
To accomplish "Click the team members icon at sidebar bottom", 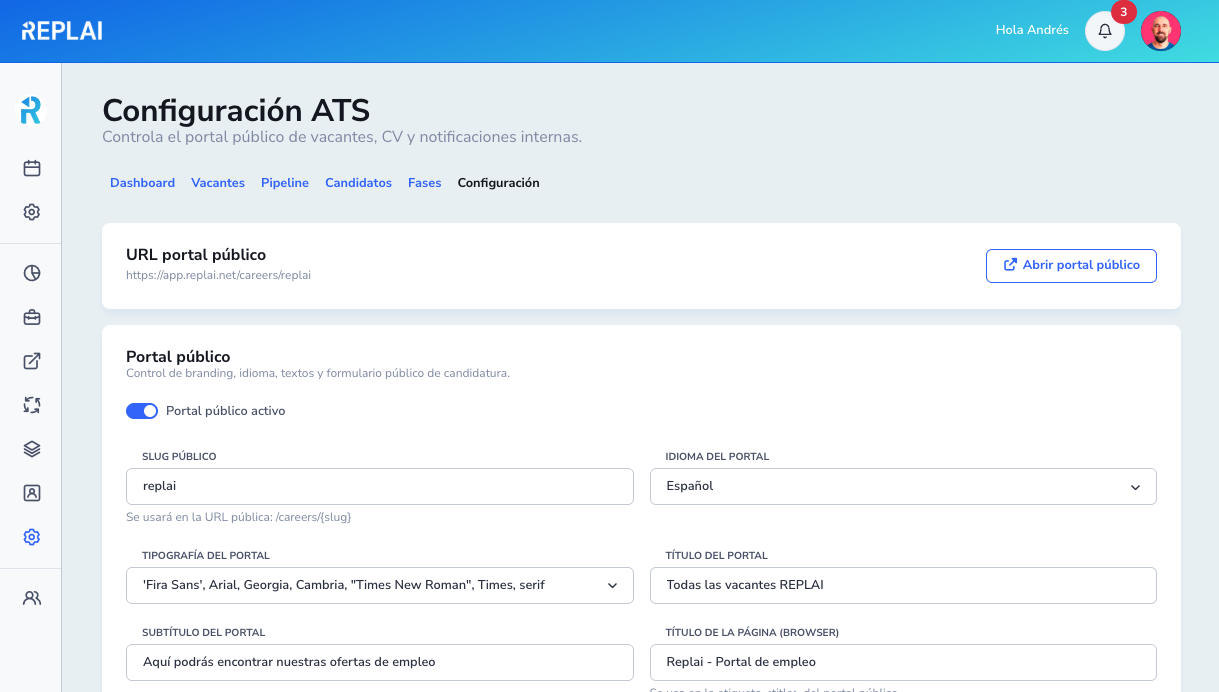I will (x=31, y=596).
